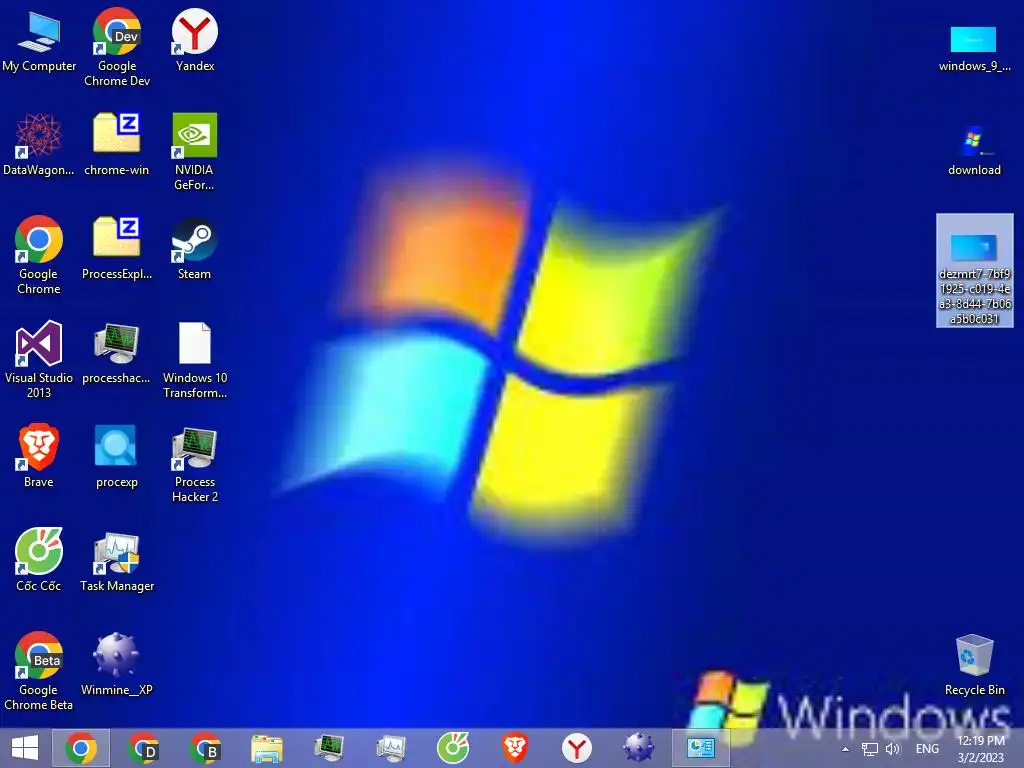This screenshot has width=1024, height=768.
Task: Select the Brave desktop shortcut
Action: point(39,456)
